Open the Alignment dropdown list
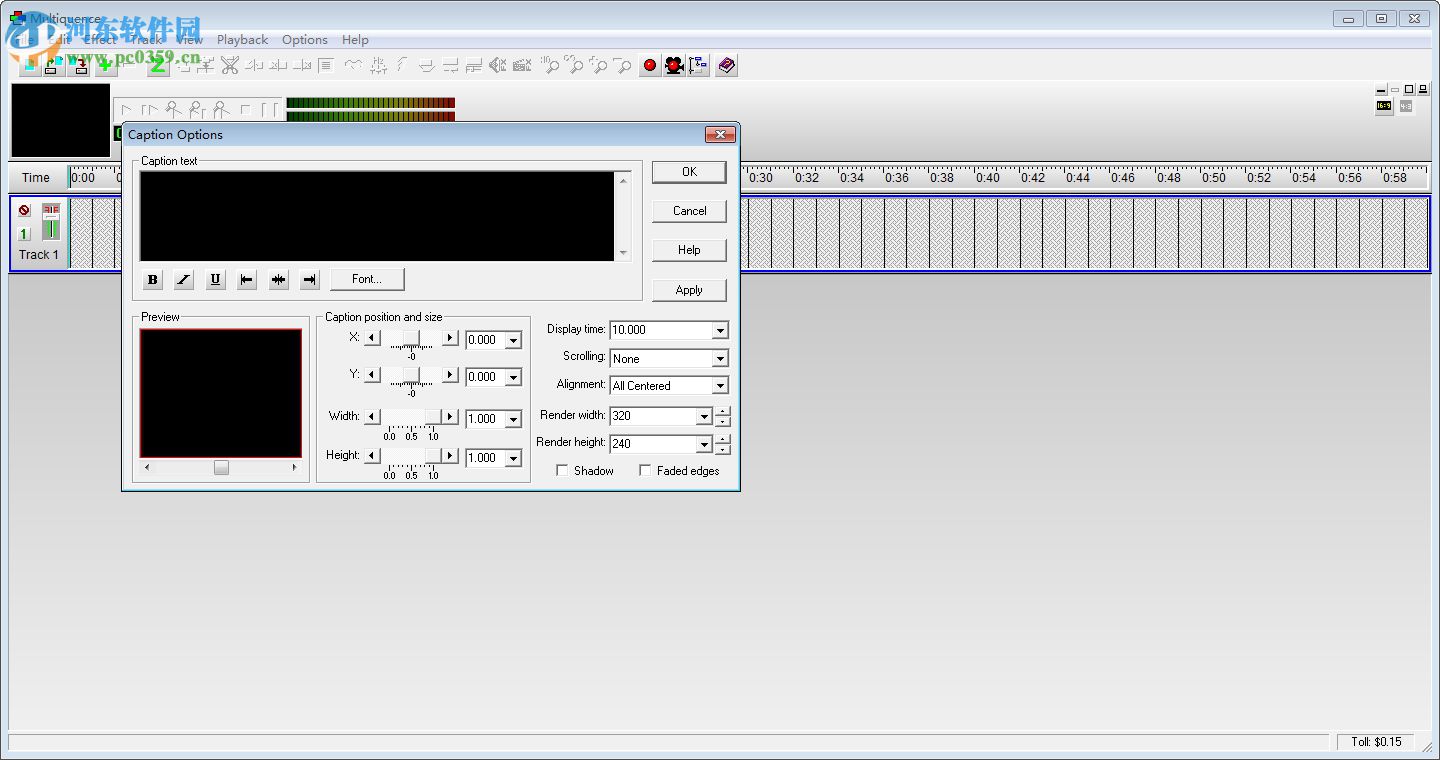Screen dimensions: 1440x760 [x=719, y=385]
